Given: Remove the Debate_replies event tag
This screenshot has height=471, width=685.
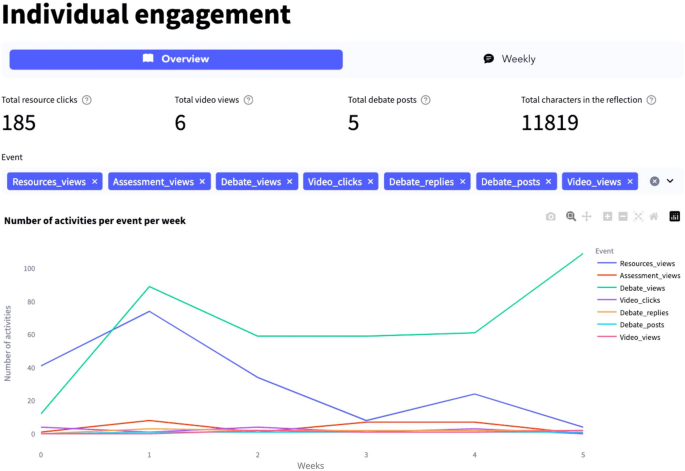Looking at the screenshot, I should pyautogui.click(x=462, y=182).
